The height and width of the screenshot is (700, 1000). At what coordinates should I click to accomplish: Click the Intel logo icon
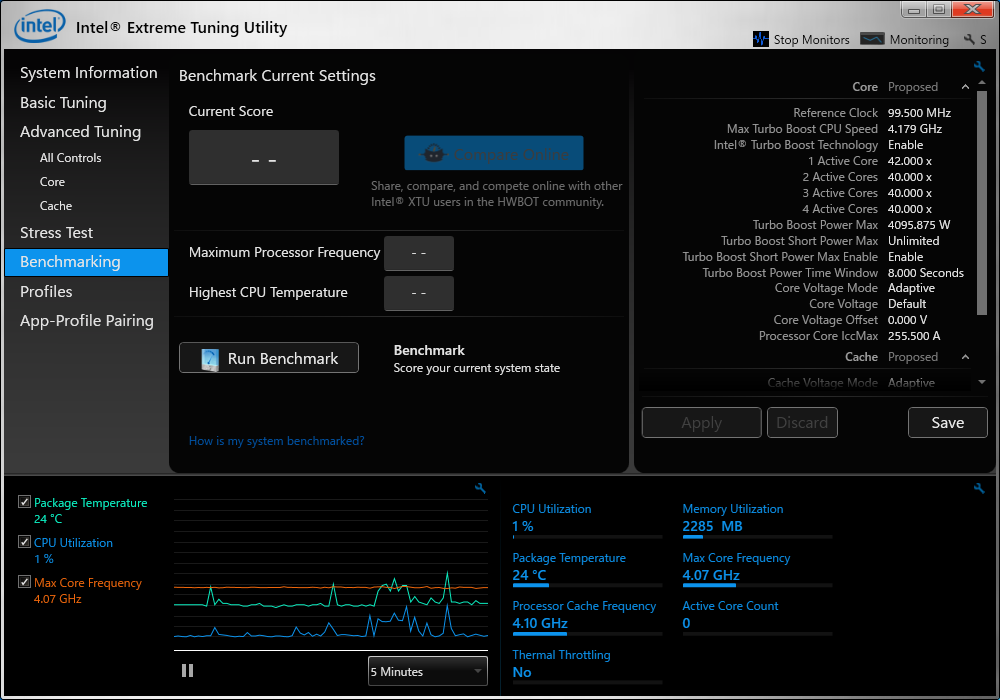tap(40, 26)
